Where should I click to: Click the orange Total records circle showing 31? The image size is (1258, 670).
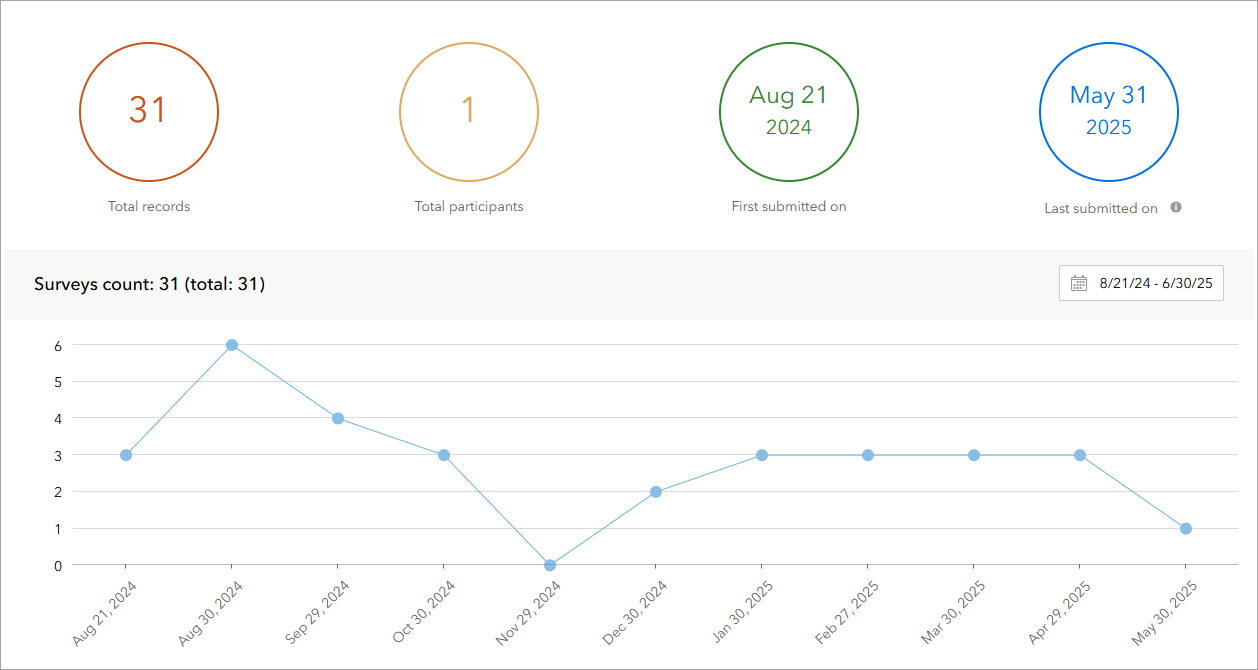pos(149,112)
